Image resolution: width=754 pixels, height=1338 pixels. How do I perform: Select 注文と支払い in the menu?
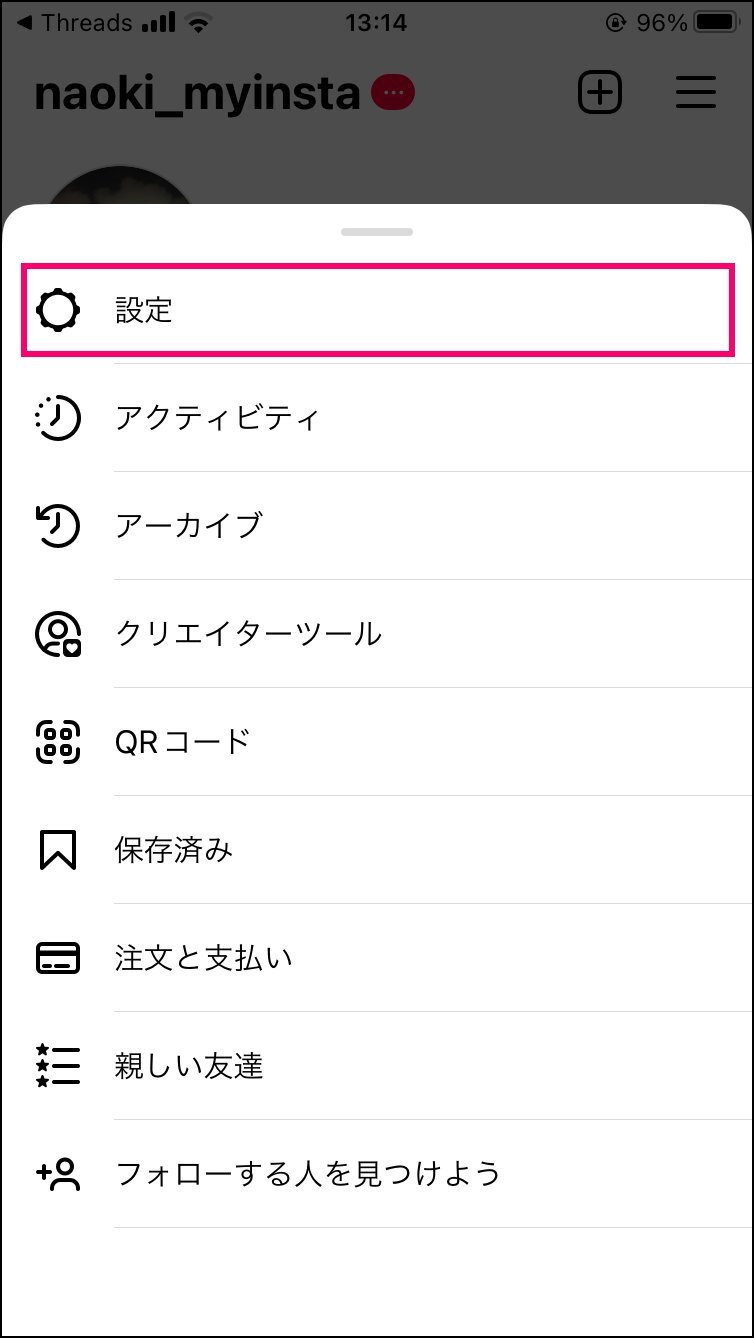[x=377, y=958]
